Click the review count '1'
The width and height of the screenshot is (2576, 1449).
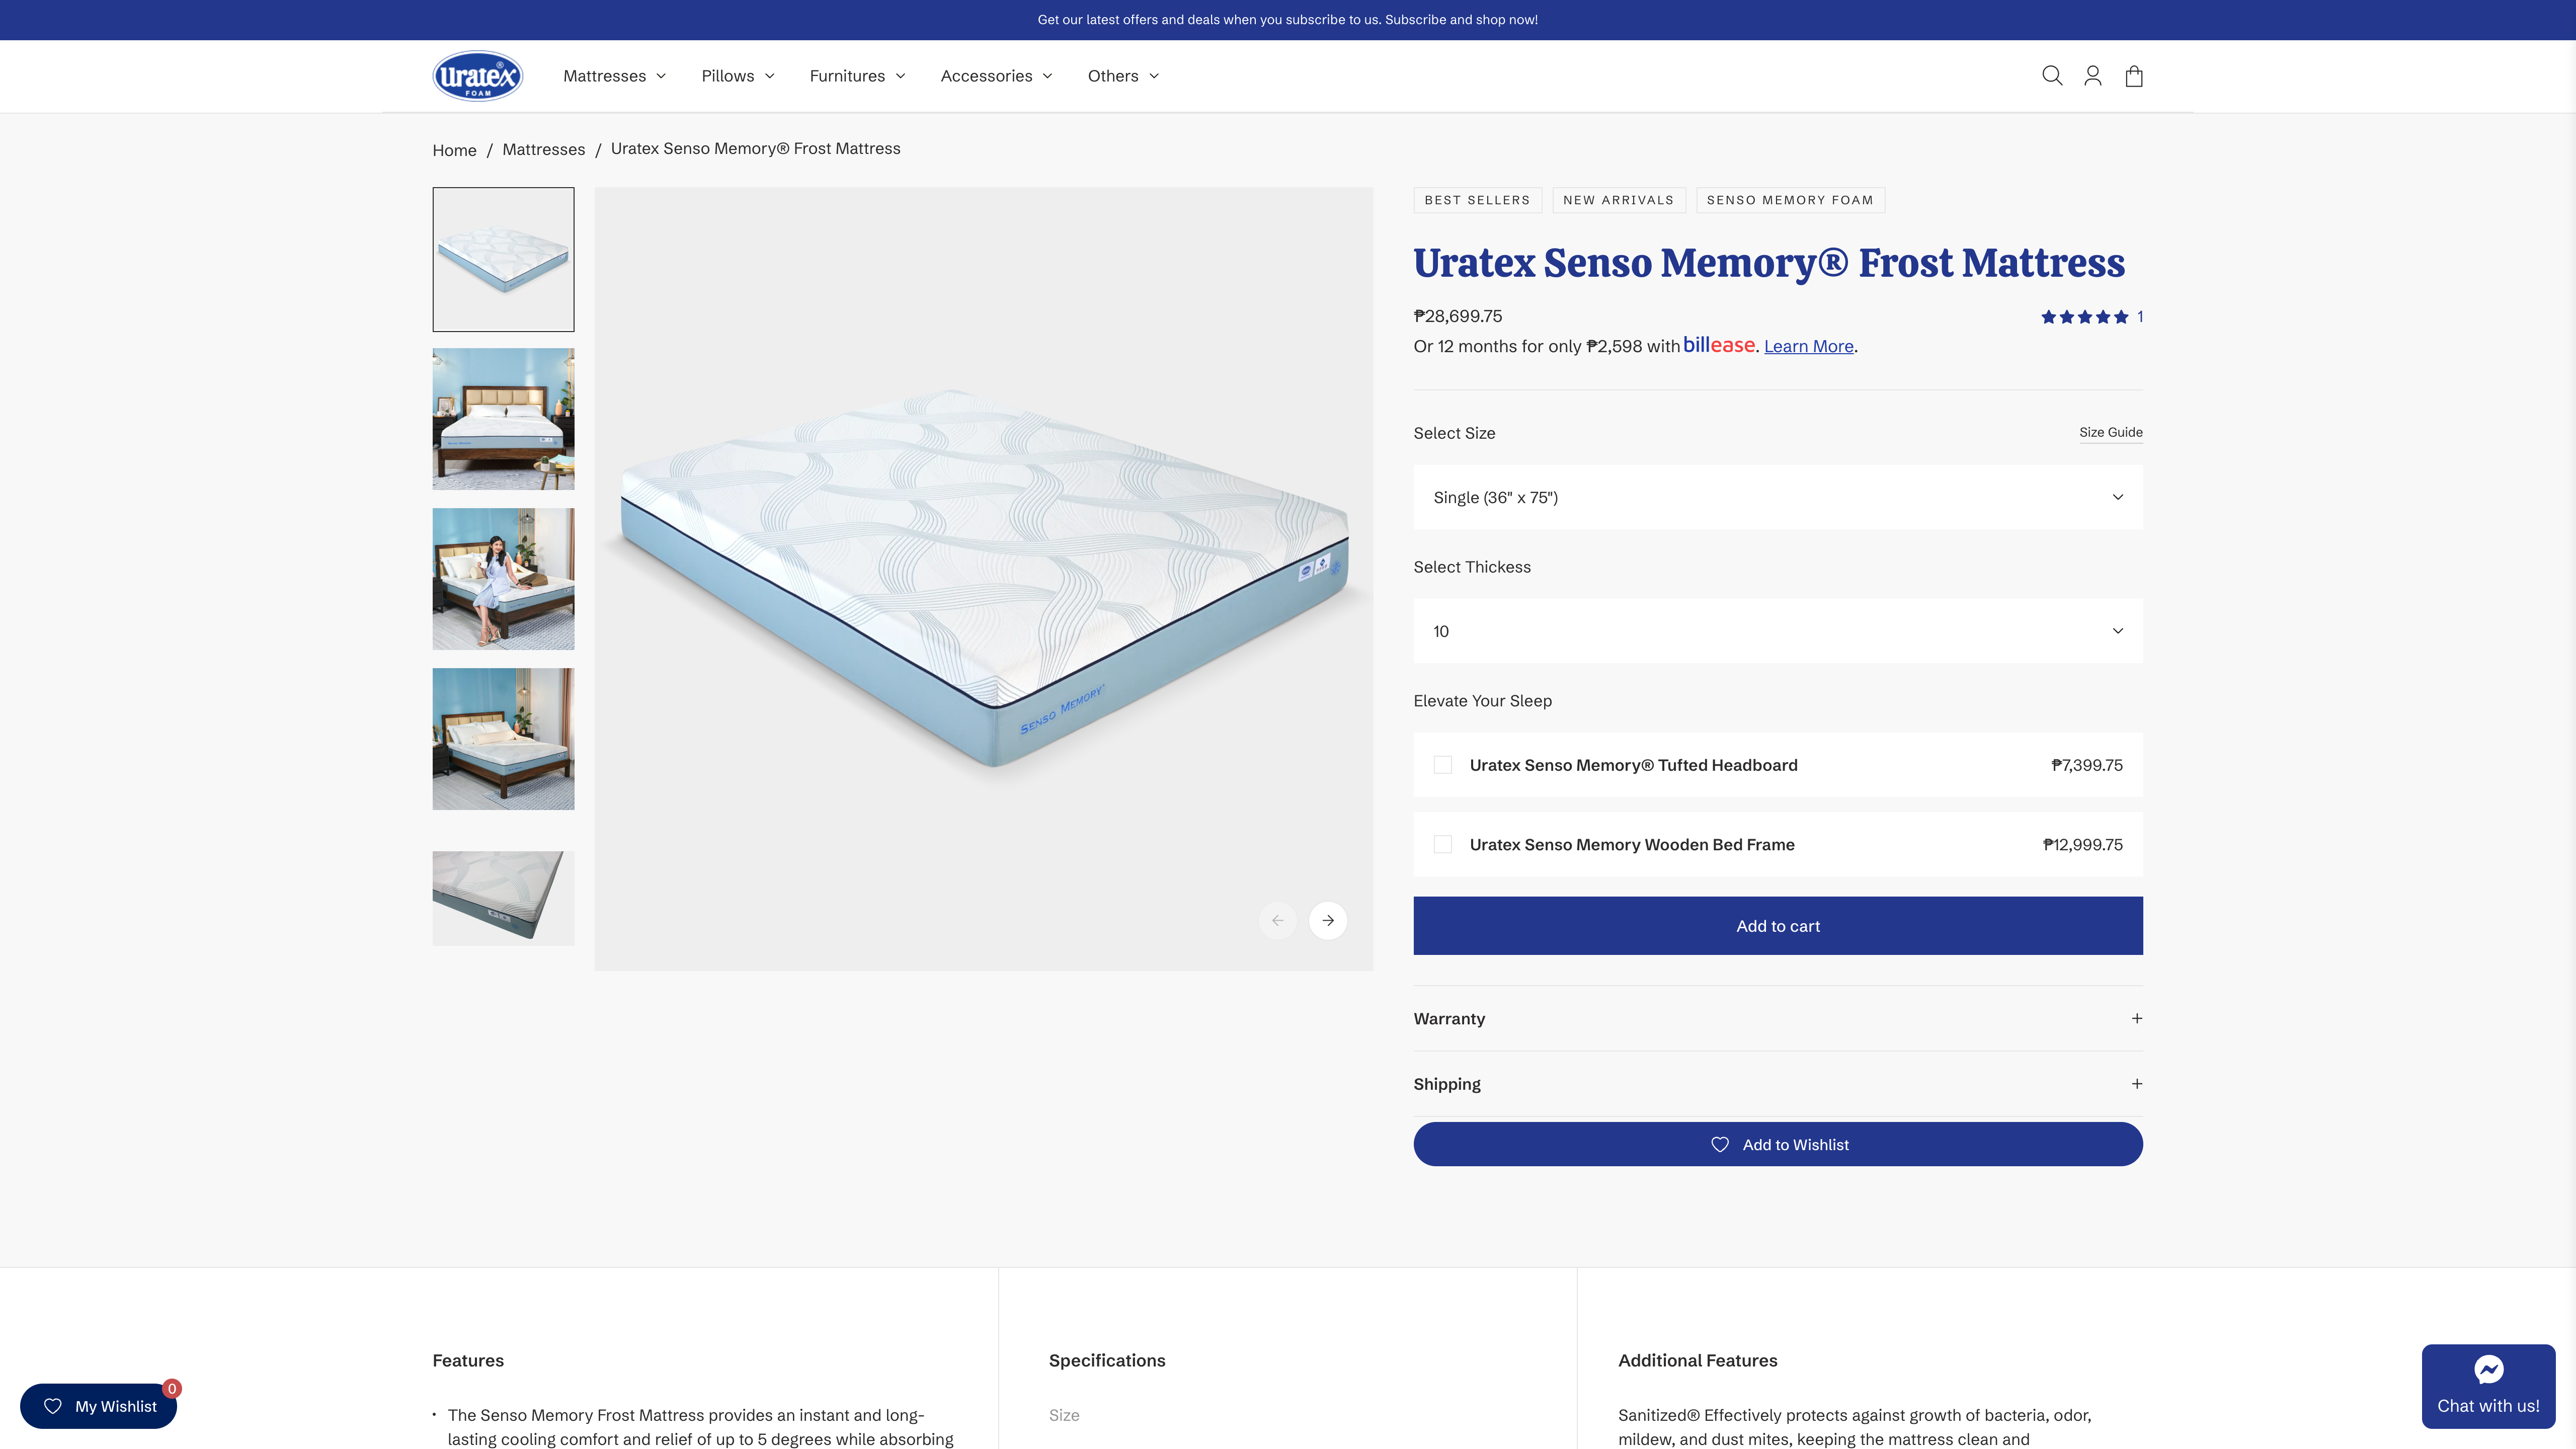(x=2139, y=317)
